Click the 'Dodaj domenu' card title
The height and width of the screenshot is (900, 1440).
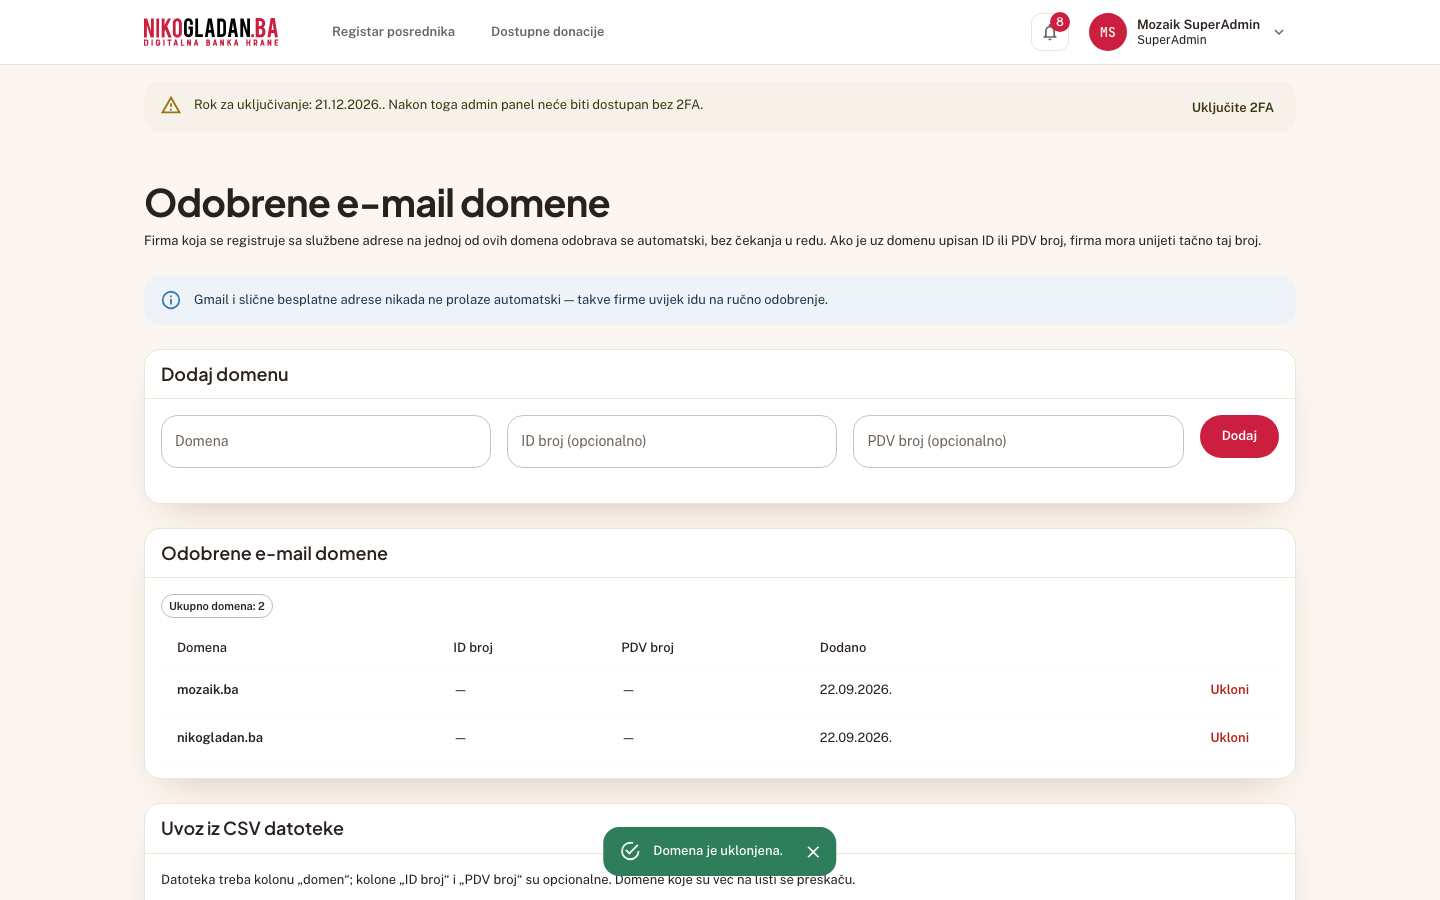click(x=225, y=374)
